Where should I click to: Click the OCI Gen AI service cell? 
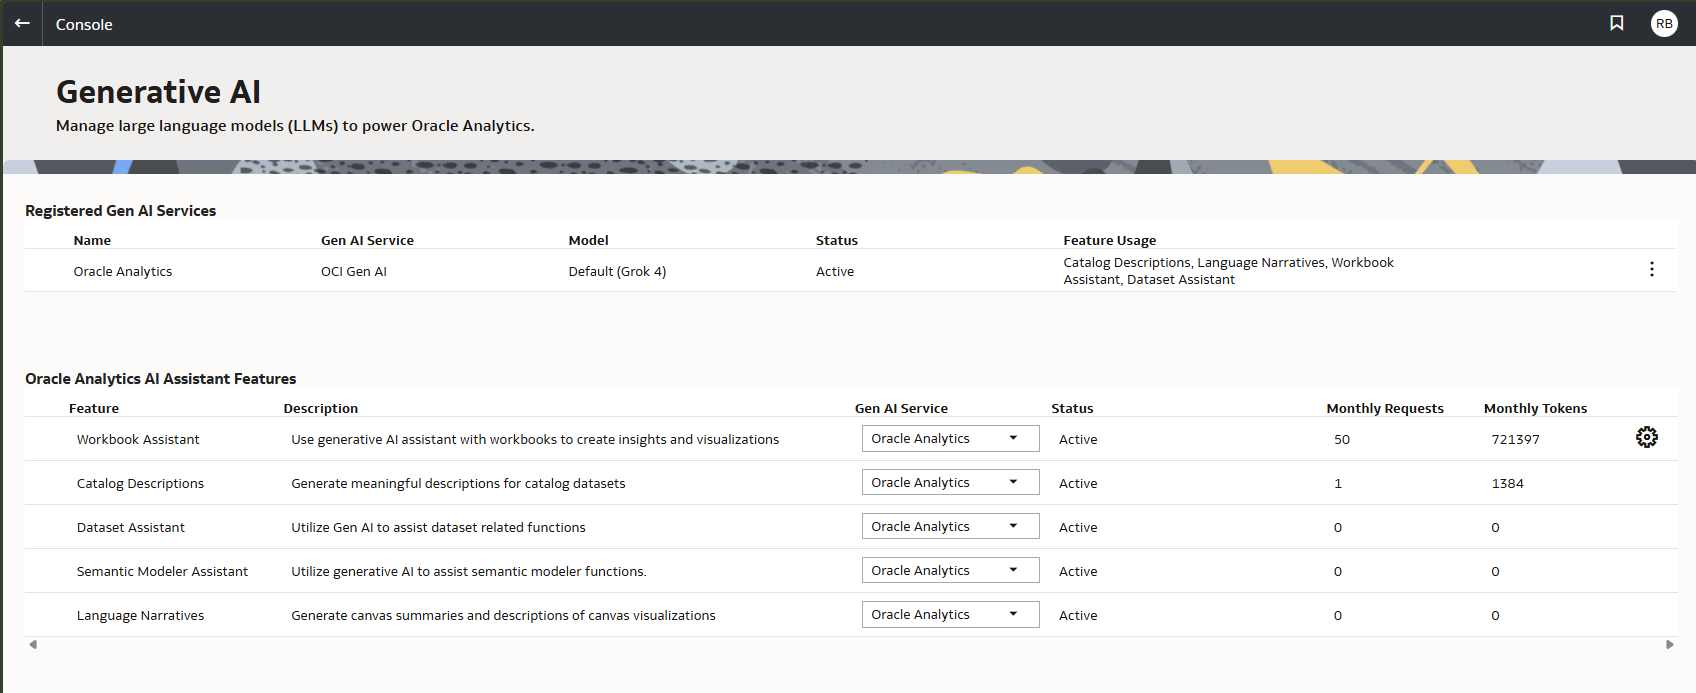(x=354, y=272)
